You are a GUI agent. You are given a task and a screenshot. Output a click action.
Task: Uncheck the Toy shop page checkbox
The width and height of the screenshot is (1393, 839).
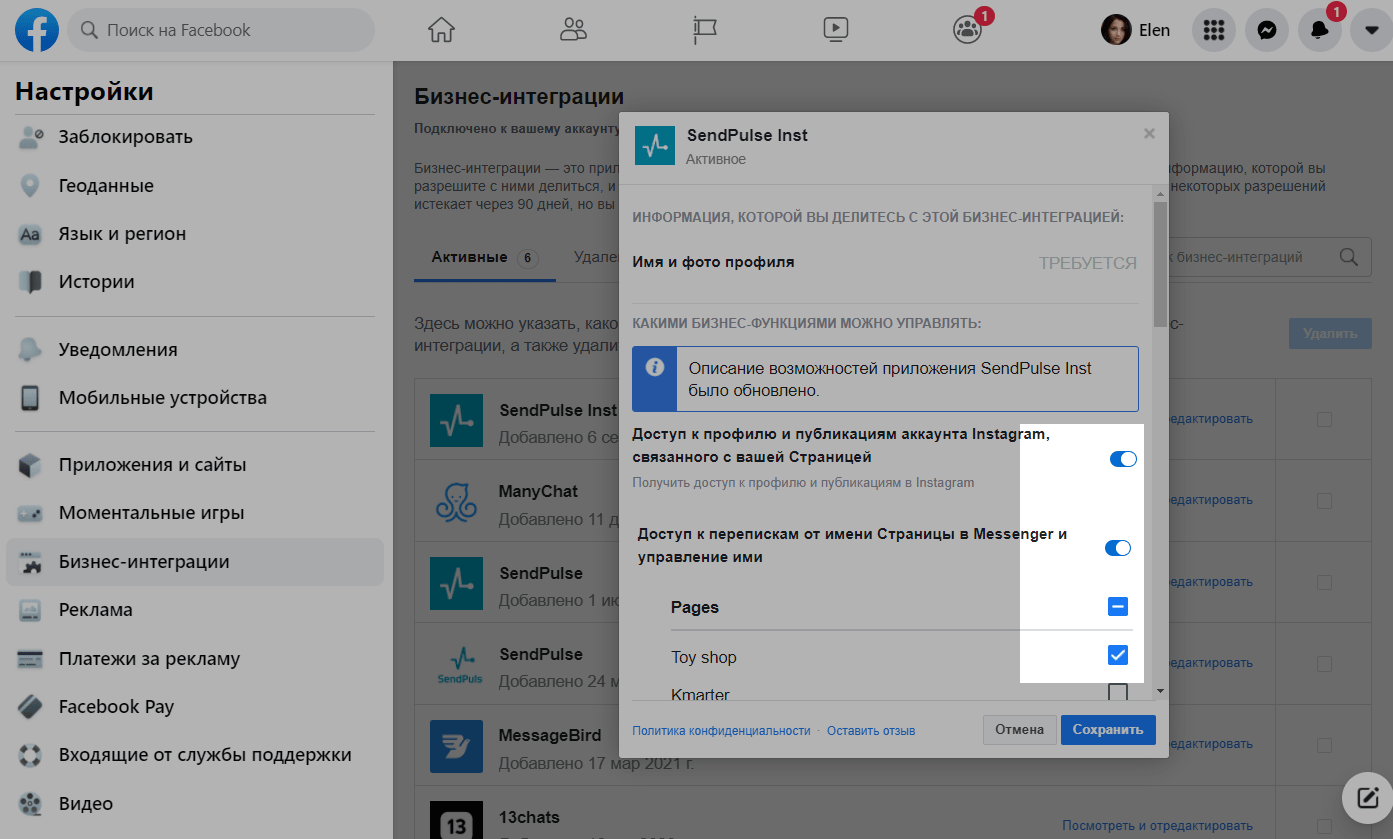click(x=1118, y=656)
